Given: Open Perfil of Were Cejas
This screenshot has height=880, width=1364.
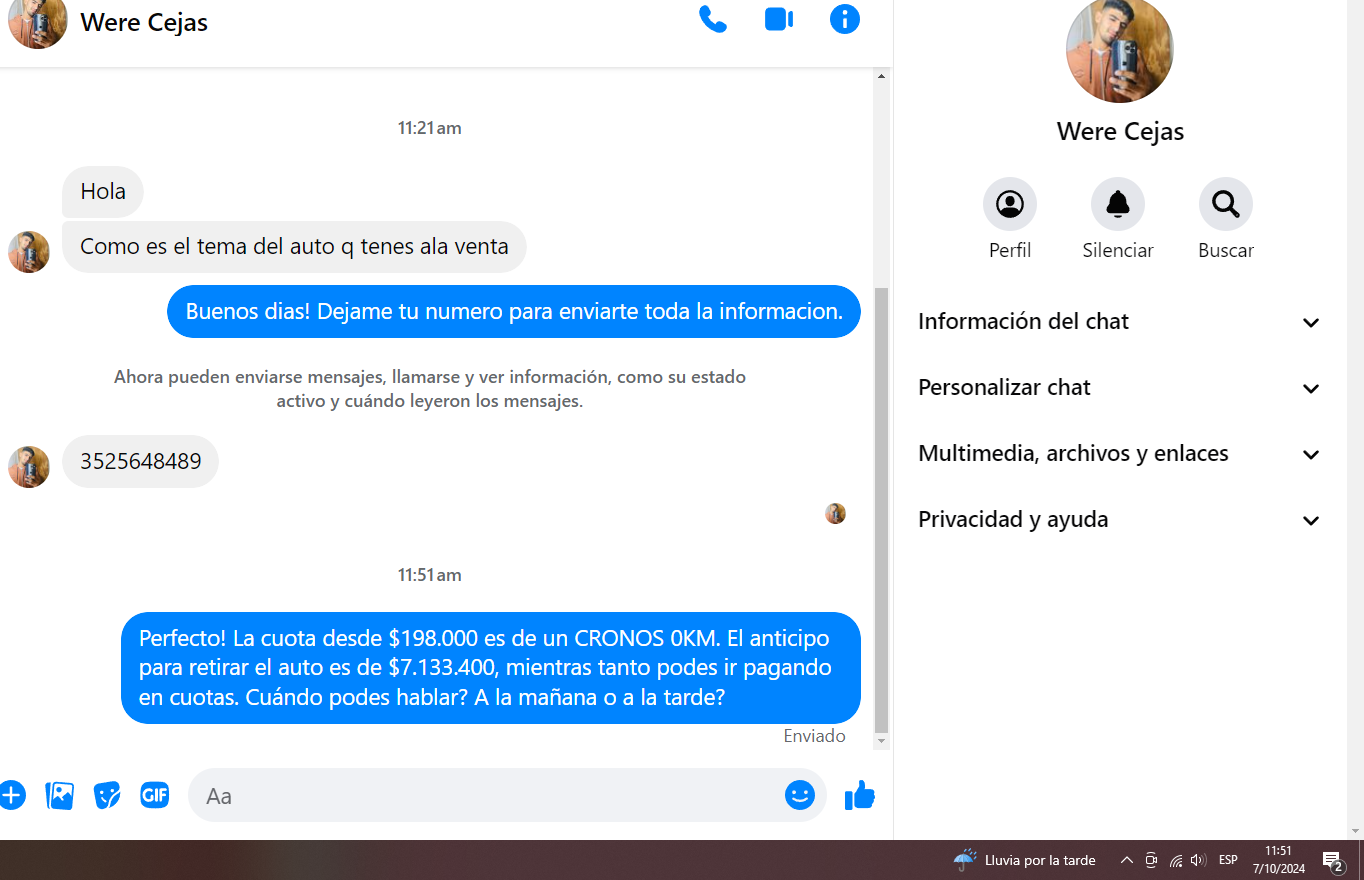Looking at the screenshot, I should [1009, 205].
